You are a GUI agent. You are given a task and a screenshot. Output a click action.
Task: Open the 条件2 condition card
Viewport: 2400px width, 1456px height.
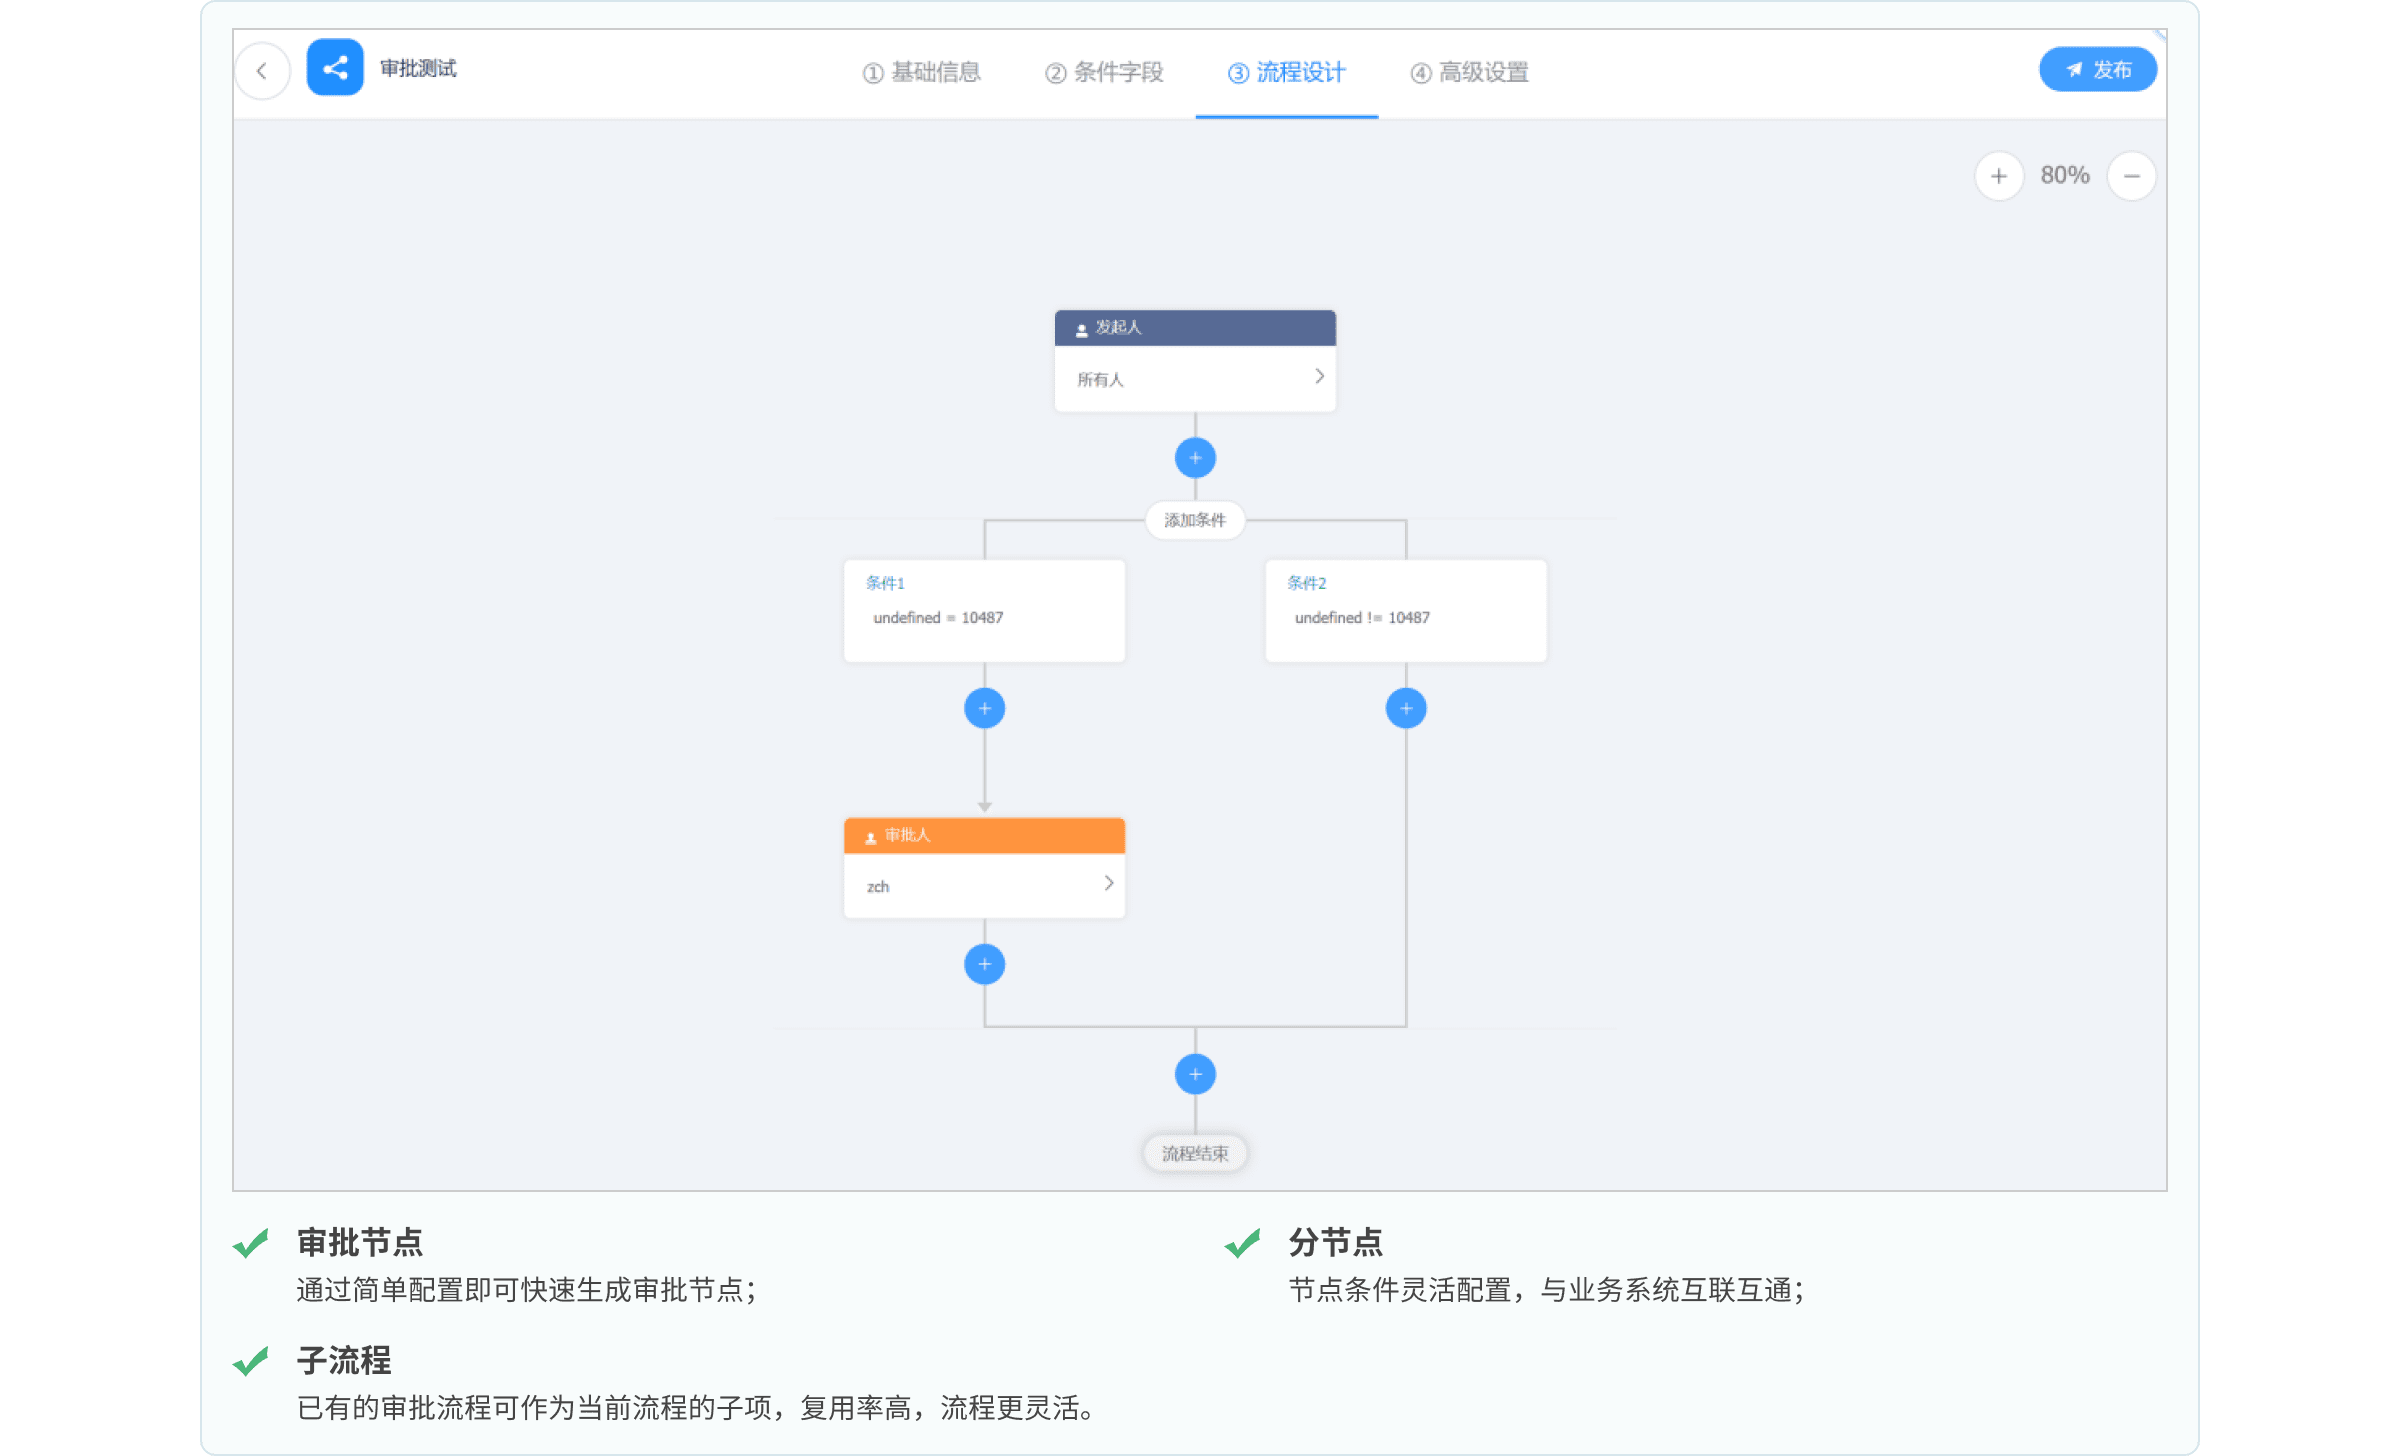coord(1405,610)
